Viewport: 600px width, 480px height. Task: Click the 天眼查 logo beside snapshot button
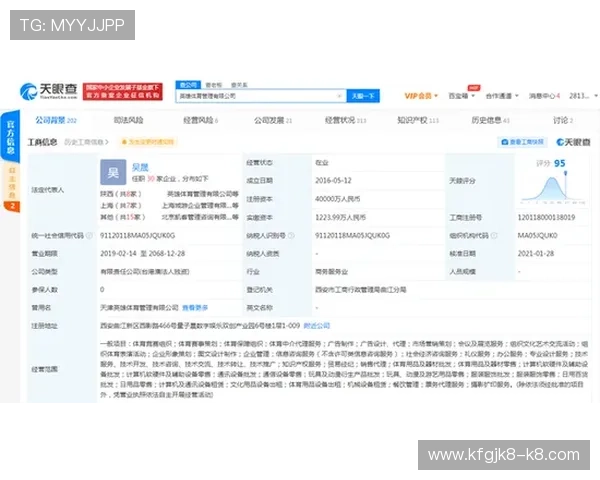coord(573,142)
